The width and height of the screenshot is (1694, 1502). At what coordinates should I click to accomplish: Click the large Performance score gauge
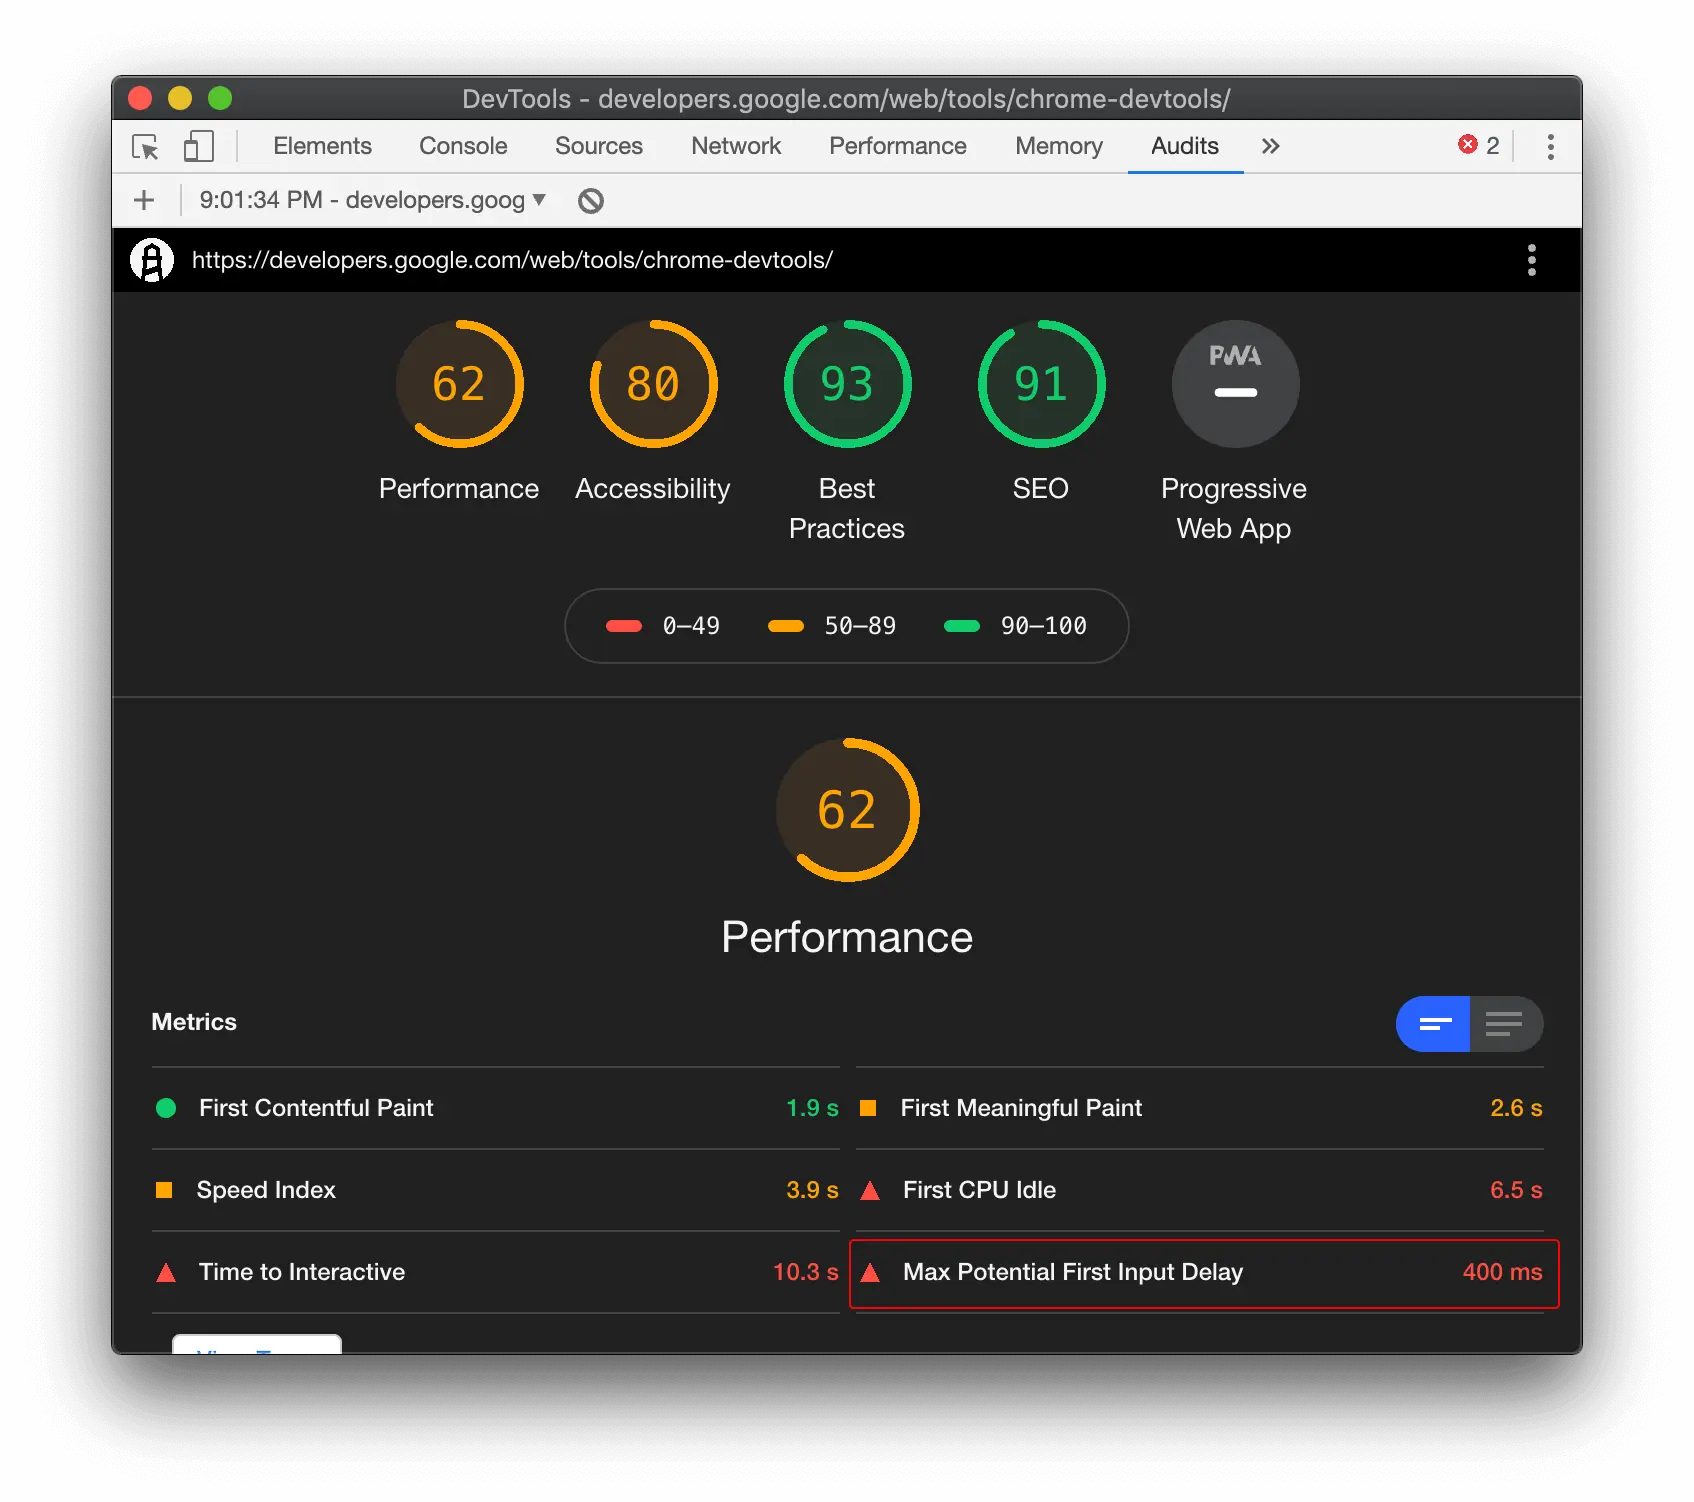pos(847,810)
